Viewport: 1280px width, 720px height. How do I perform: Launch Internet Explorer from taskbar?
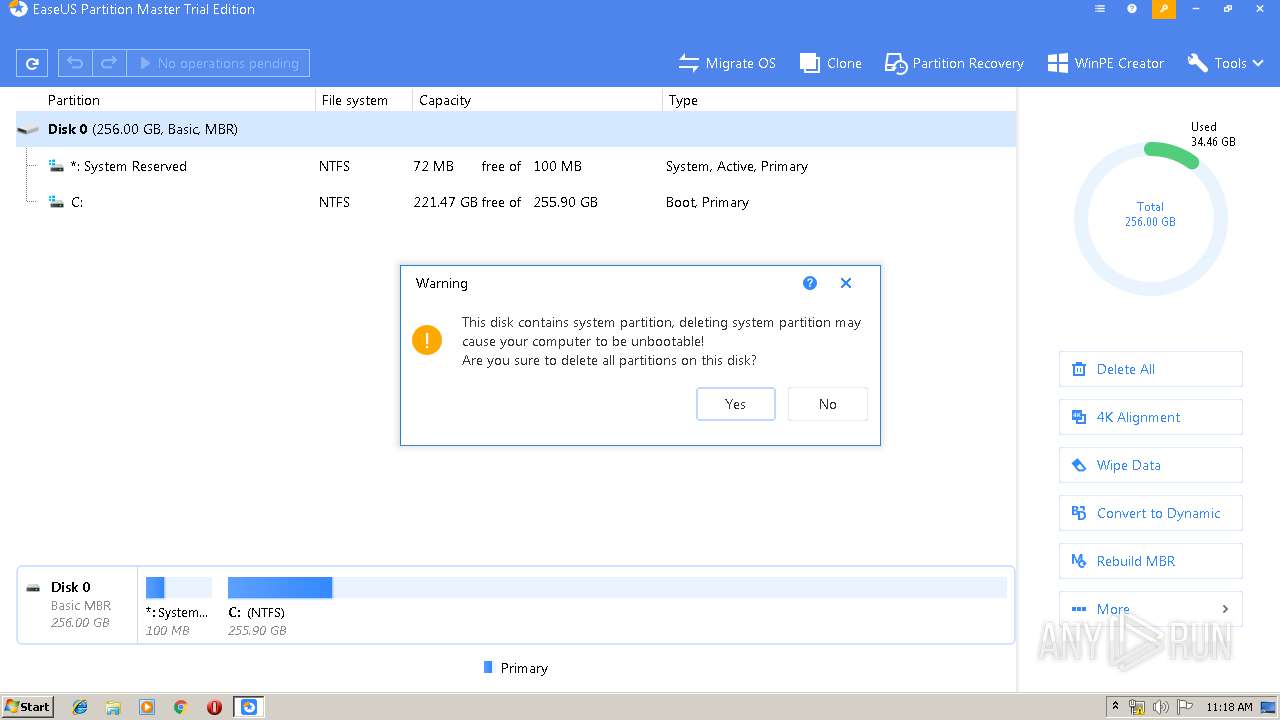point(80,707)
